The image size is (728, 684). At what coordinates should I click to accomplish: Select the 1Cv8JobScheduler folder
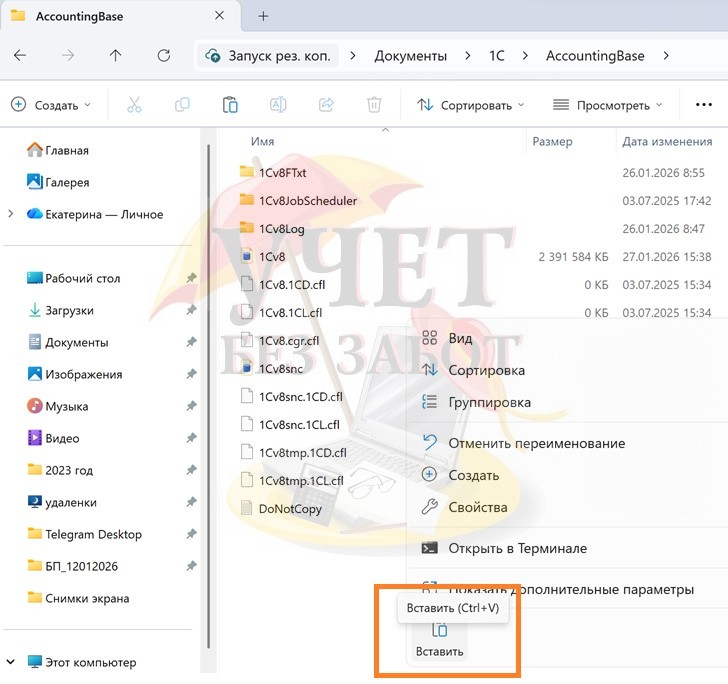point(307,200)
